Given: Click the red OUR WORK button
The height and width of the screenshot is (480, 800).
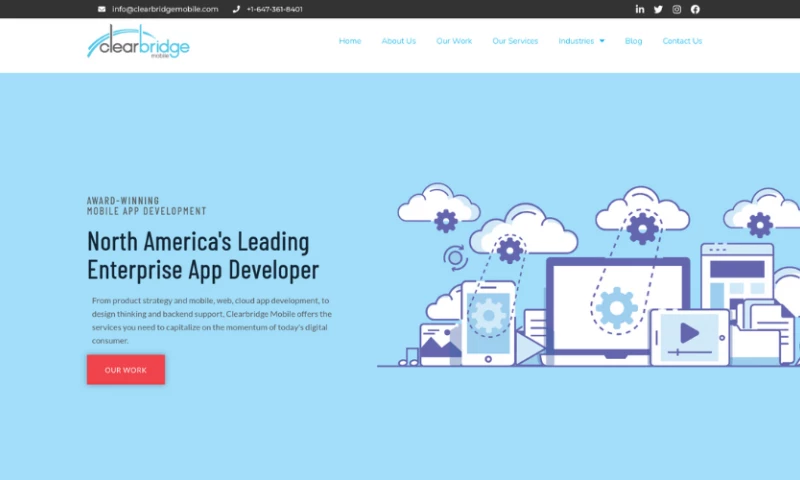Looking at the screenshot, I should point(126,370).
